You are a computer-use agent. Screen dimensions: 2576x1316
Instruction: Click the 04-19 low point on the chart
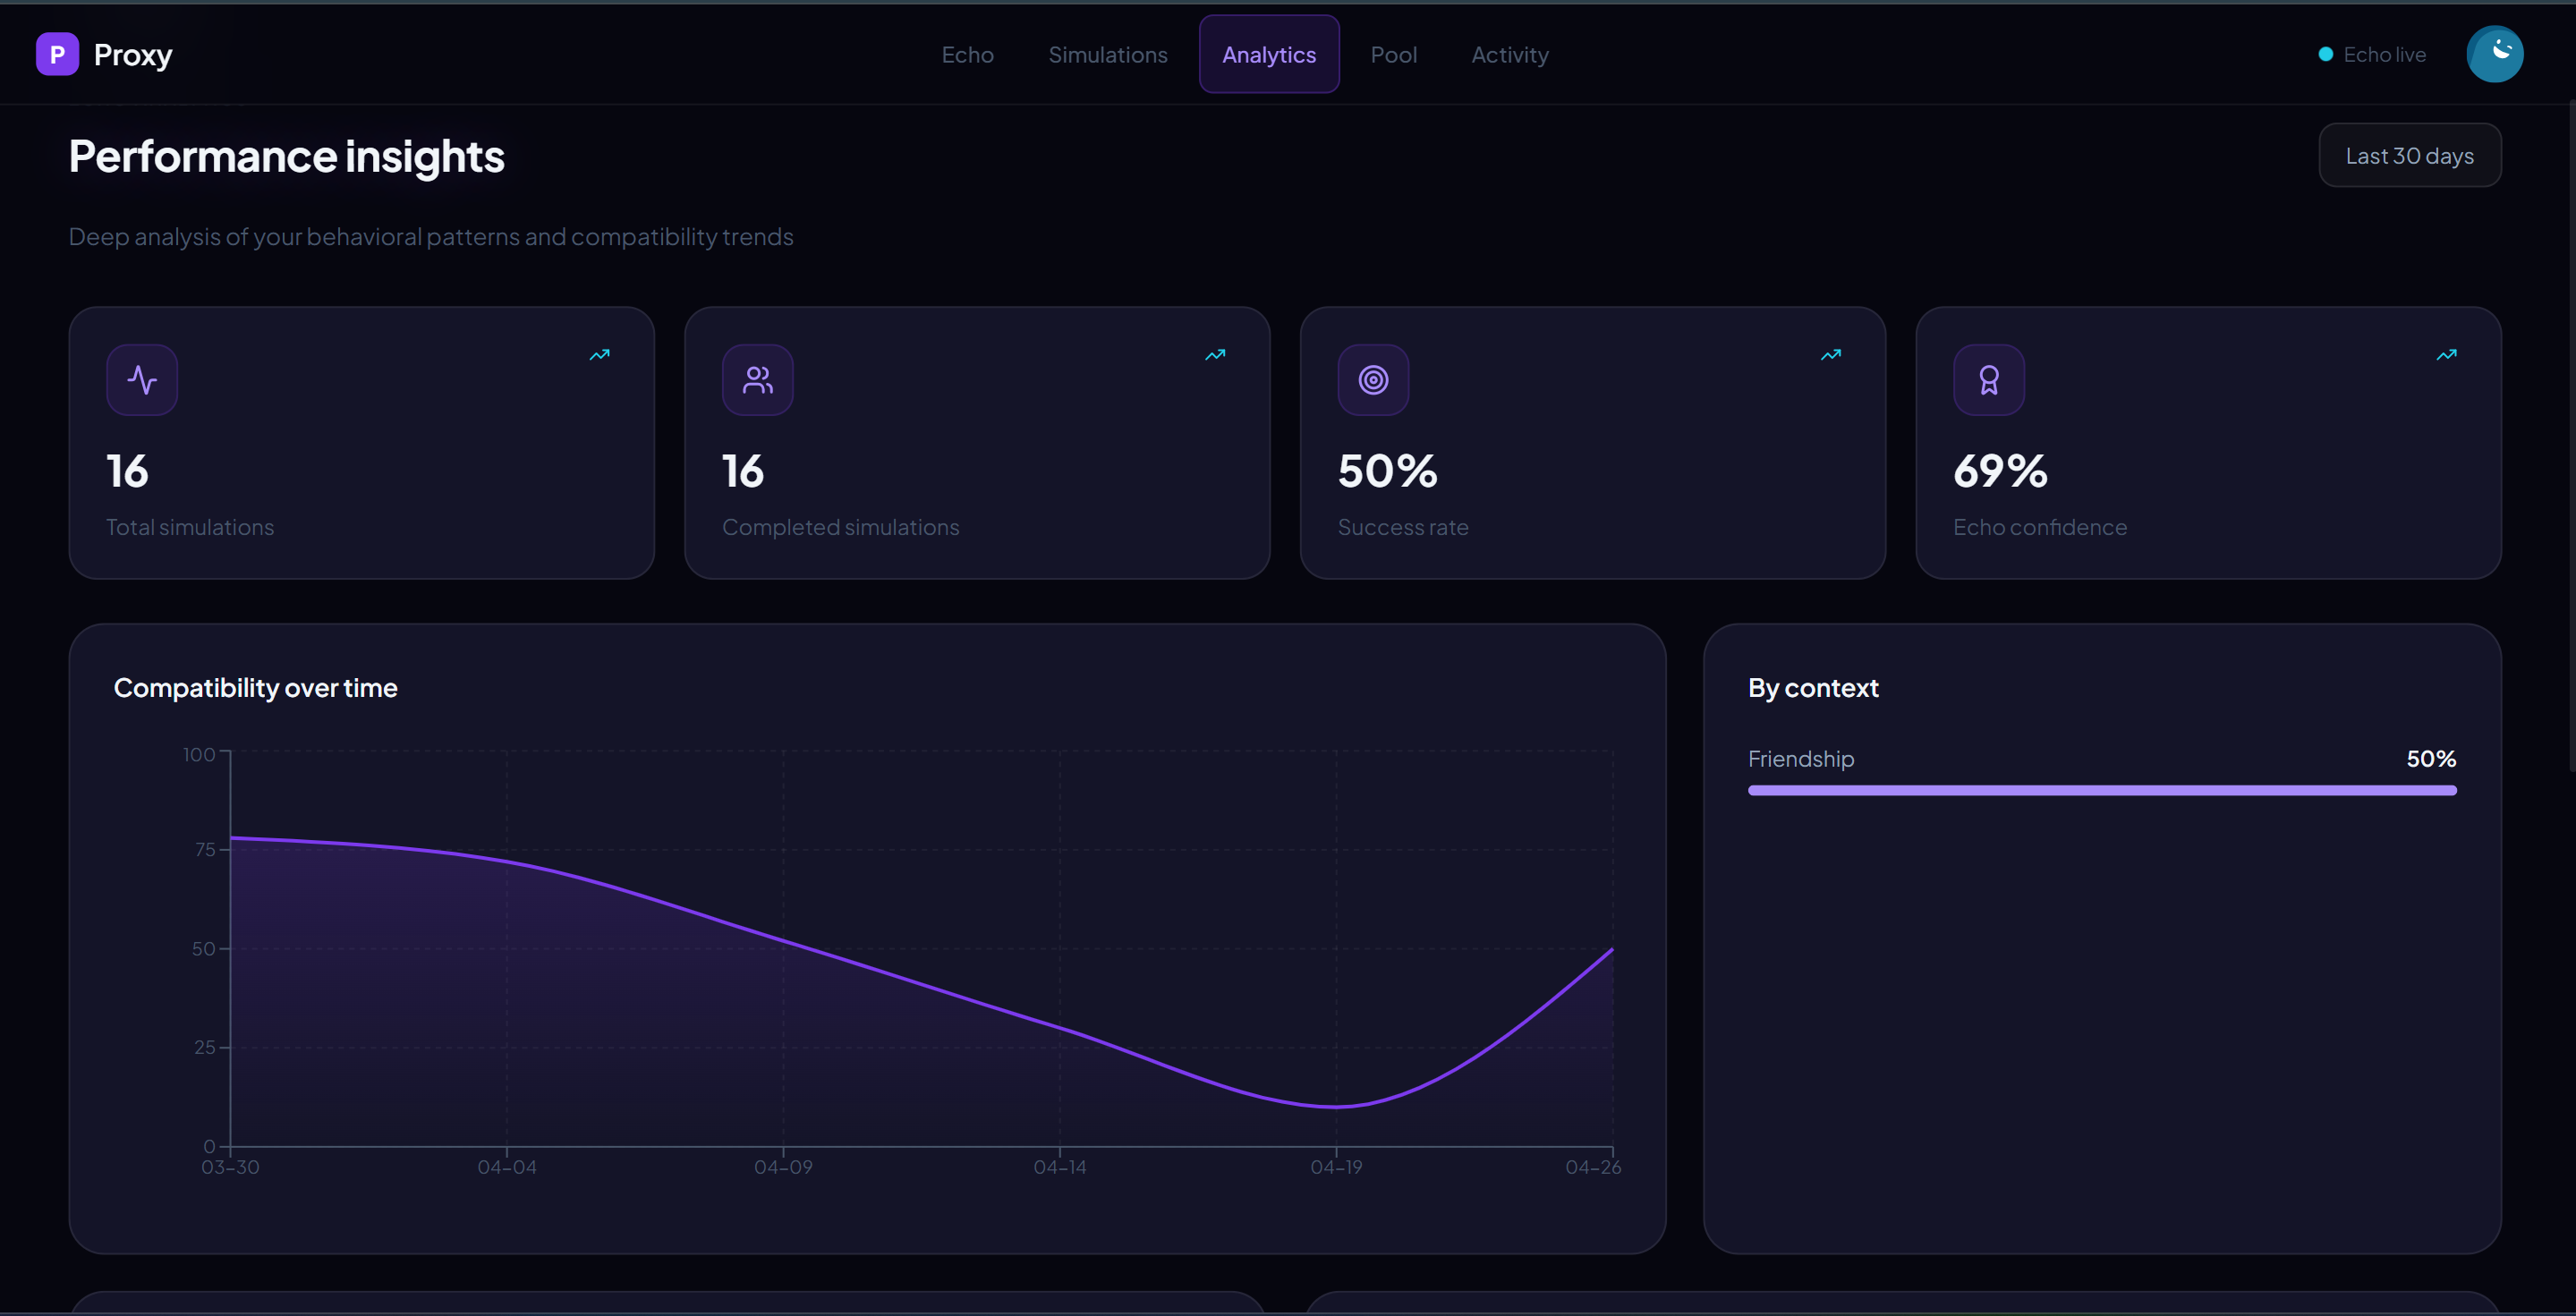point(1336,1106)
